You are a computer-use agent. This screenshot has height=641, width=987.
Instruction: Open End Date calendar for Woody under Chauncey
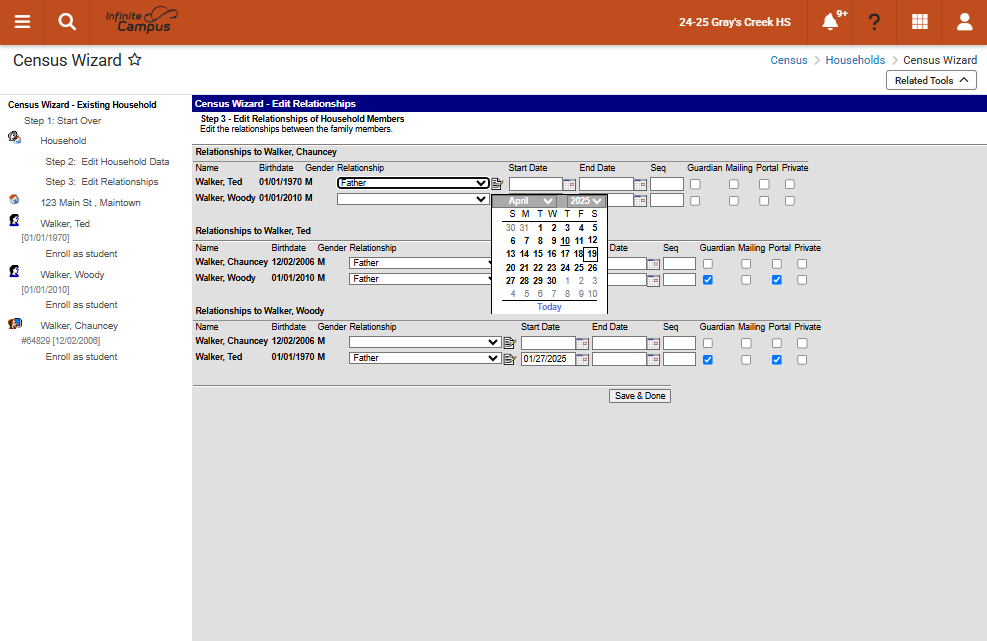point(640,201)
